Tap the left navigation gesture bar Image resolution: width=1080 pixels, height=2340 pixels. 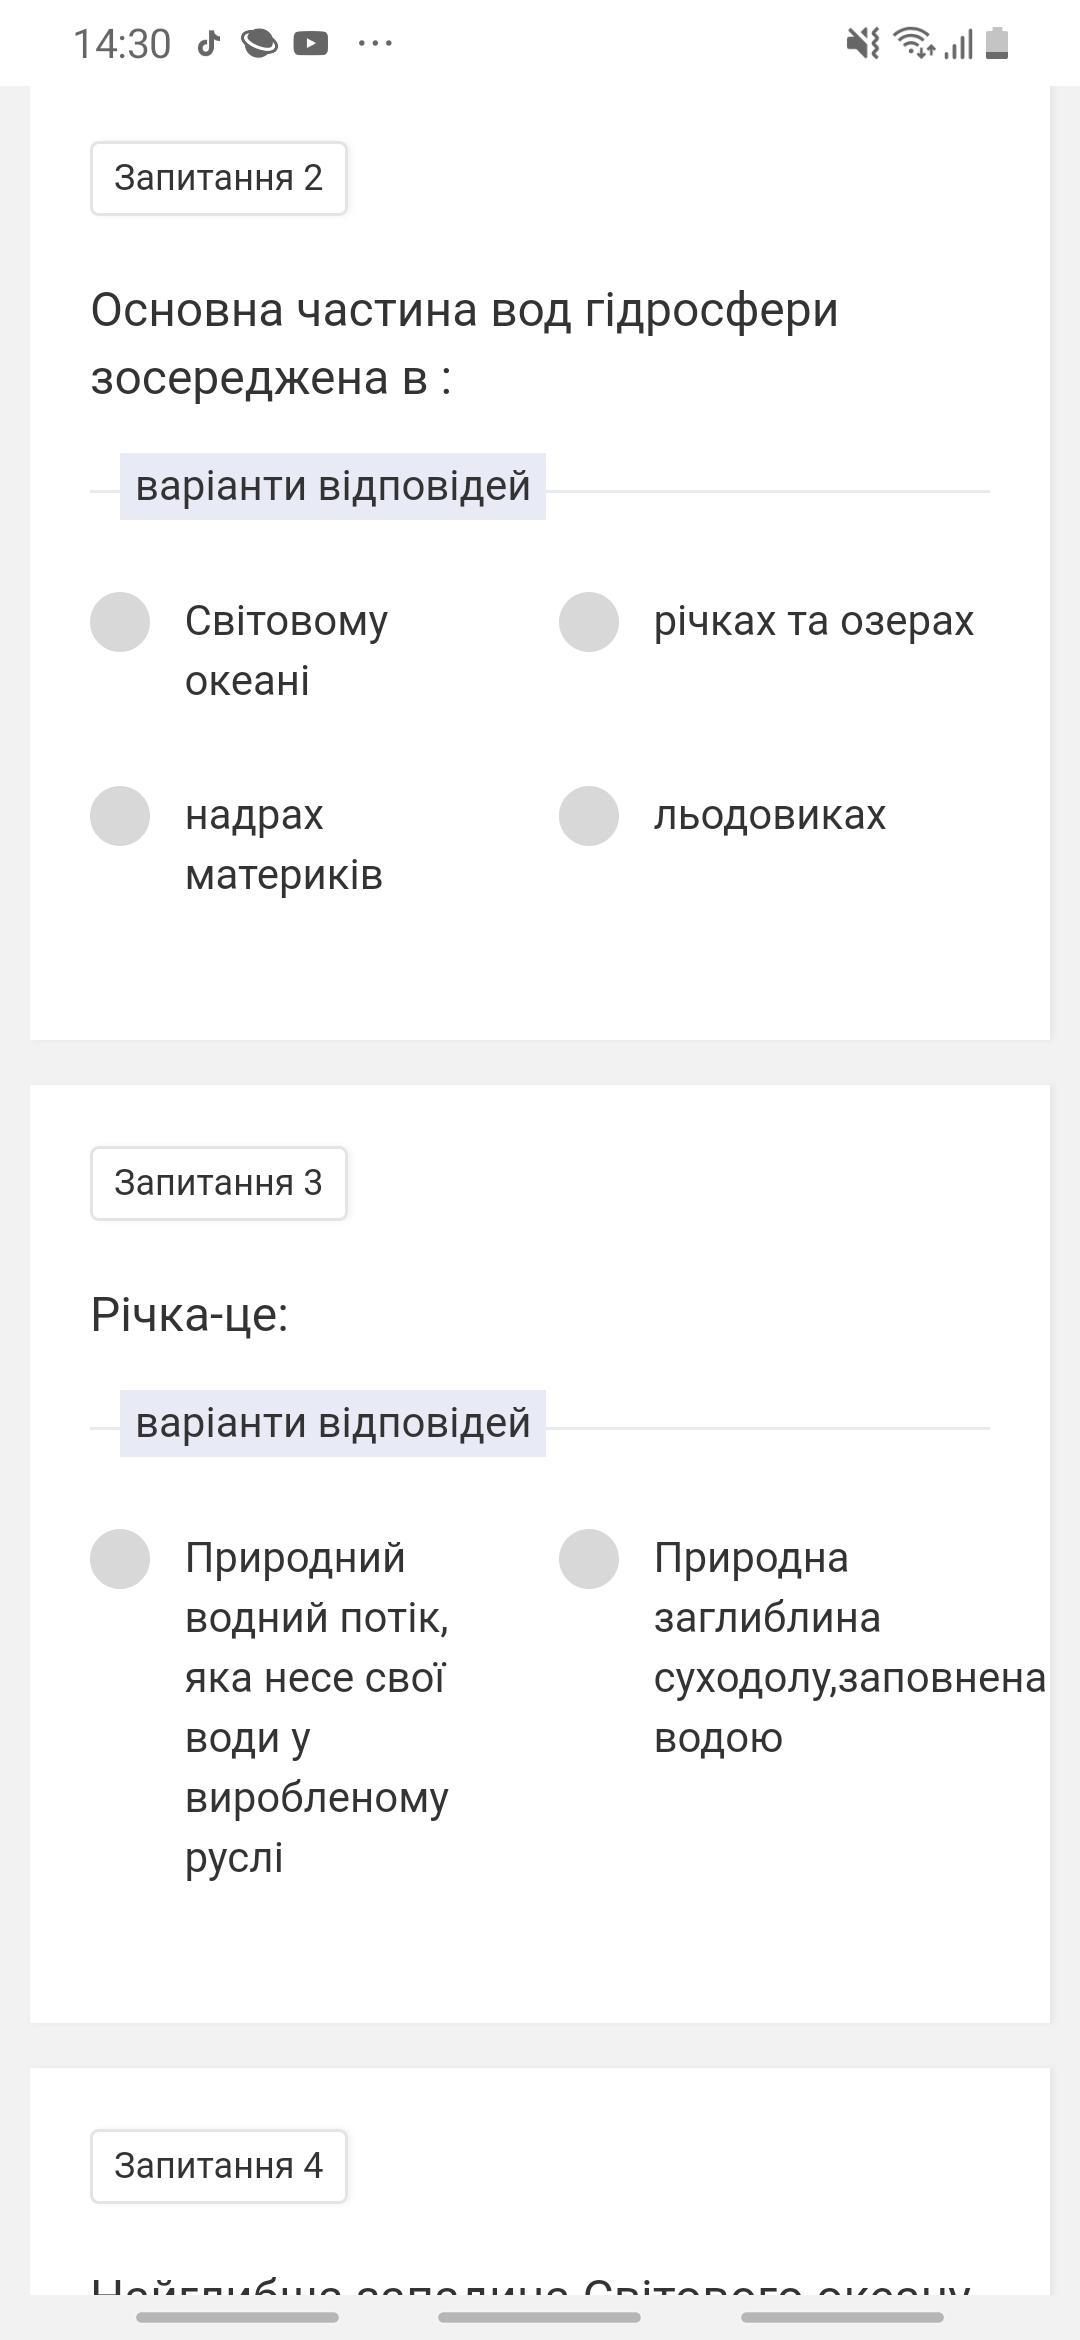[x=238, y=2317]
